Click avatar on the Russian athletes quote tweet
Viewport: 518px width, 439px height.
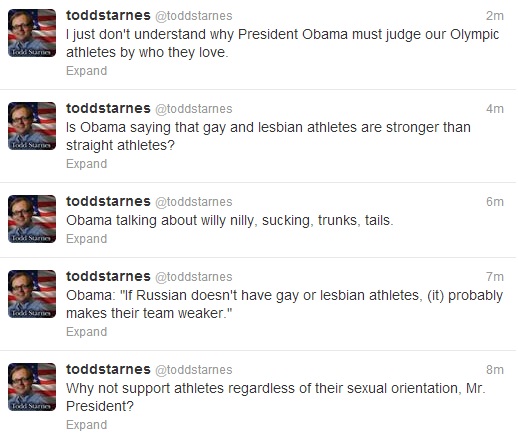point(32,294)
